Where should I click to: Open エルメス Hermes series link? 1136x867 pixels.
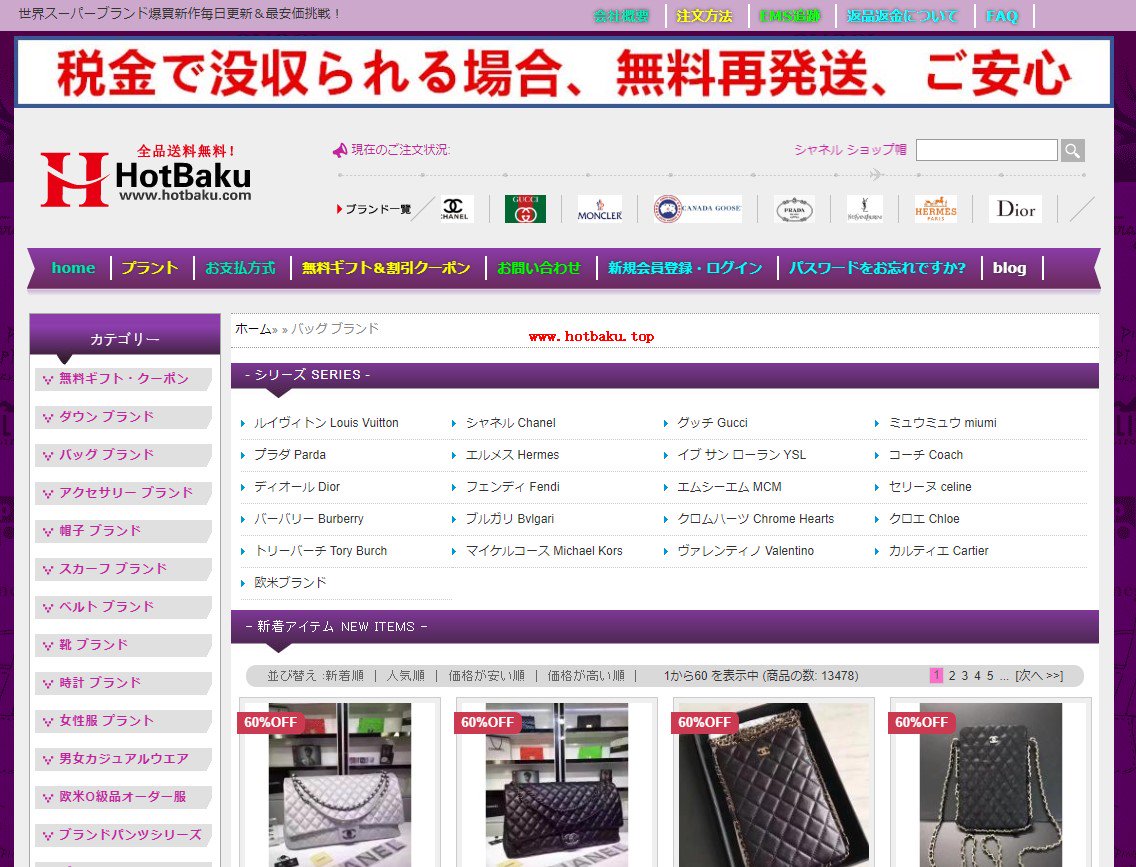512,455
